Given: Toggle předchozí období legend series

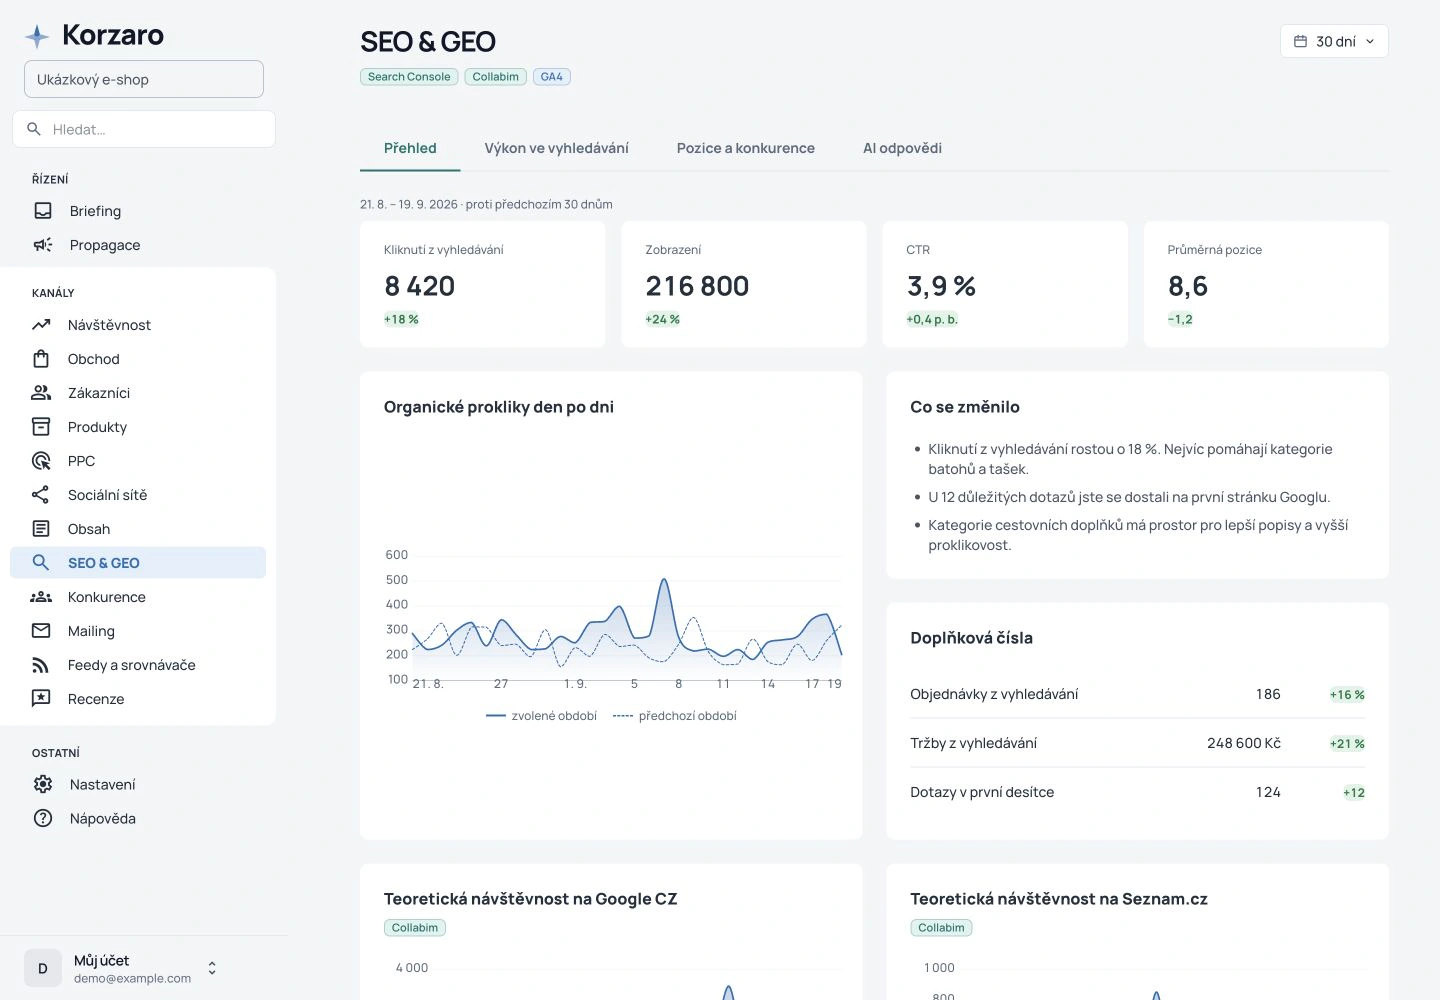Looking at the screenshot, I should 675,716.
